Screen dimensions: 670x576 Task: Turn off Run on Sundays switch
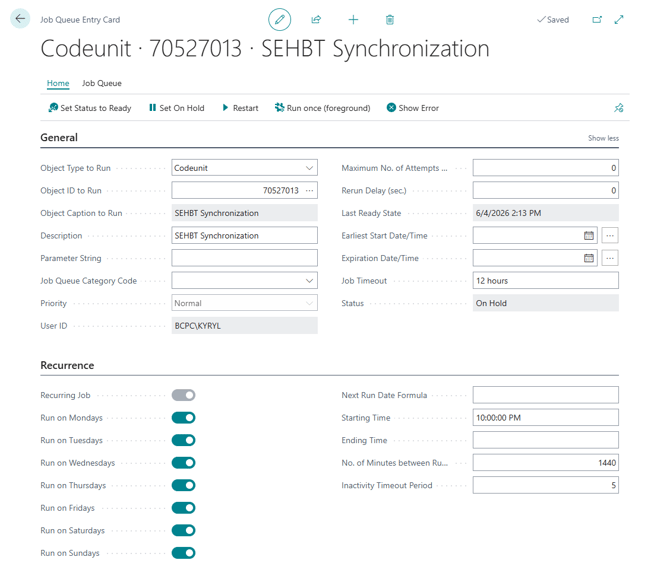coord(184,553)
